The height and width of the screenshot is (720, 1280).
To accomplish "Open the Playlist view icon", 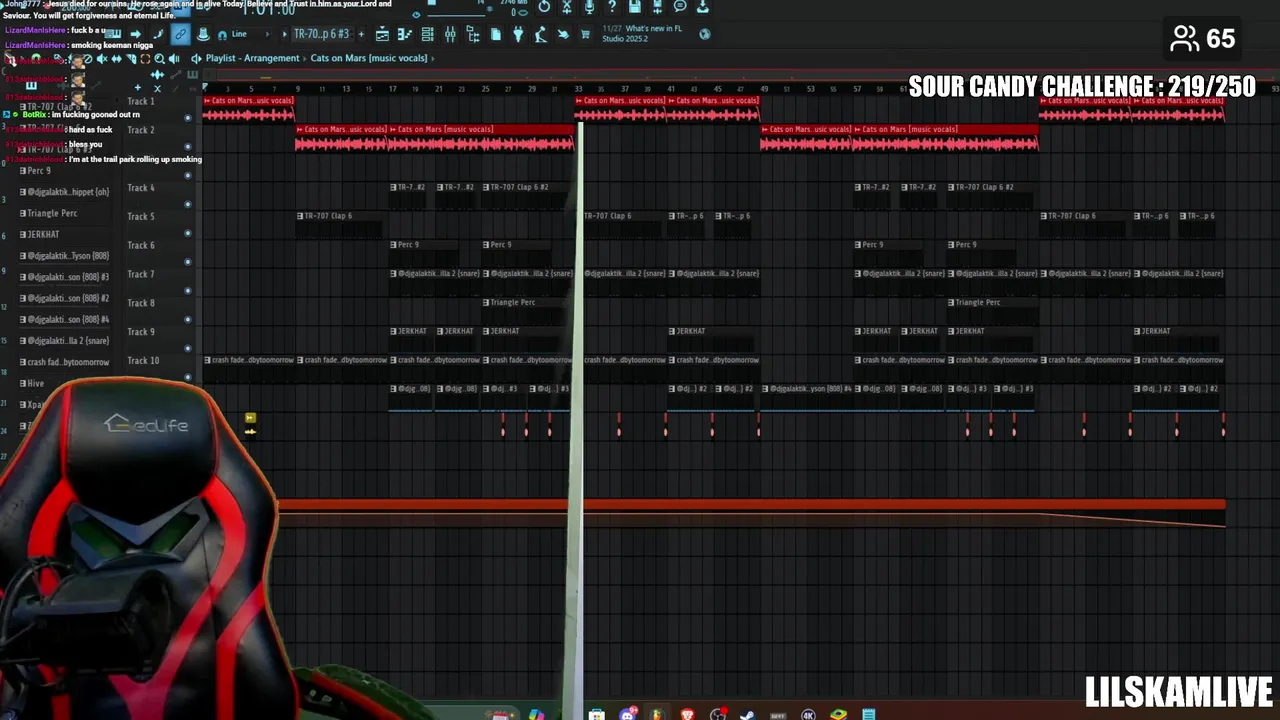I will tap(382, 34).
